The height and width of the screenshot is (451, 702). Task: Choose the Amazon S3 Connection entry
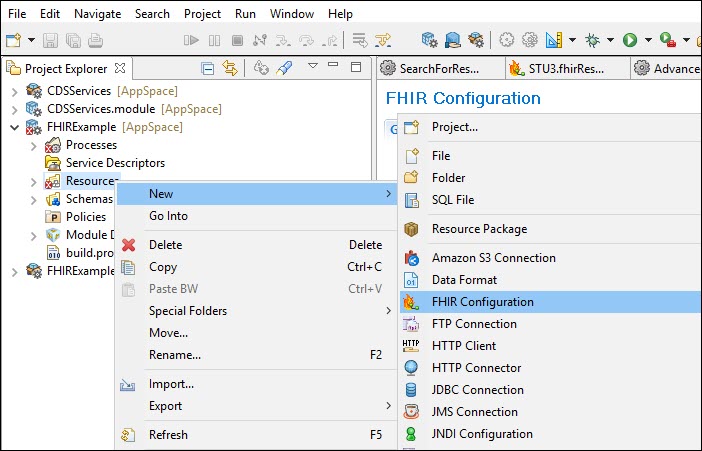click(x=493, y=258)
